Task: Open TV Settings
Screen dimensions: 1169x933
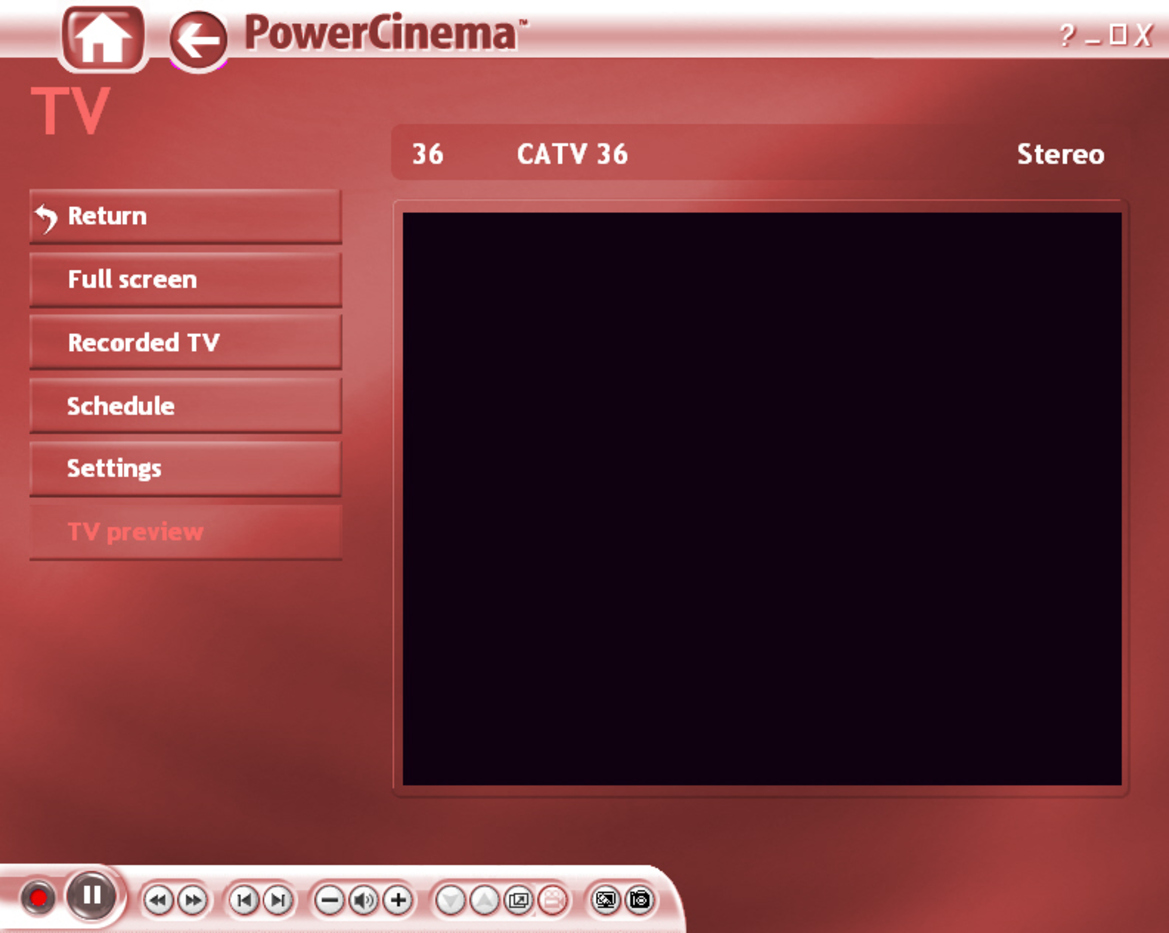Action: point(186,468)
